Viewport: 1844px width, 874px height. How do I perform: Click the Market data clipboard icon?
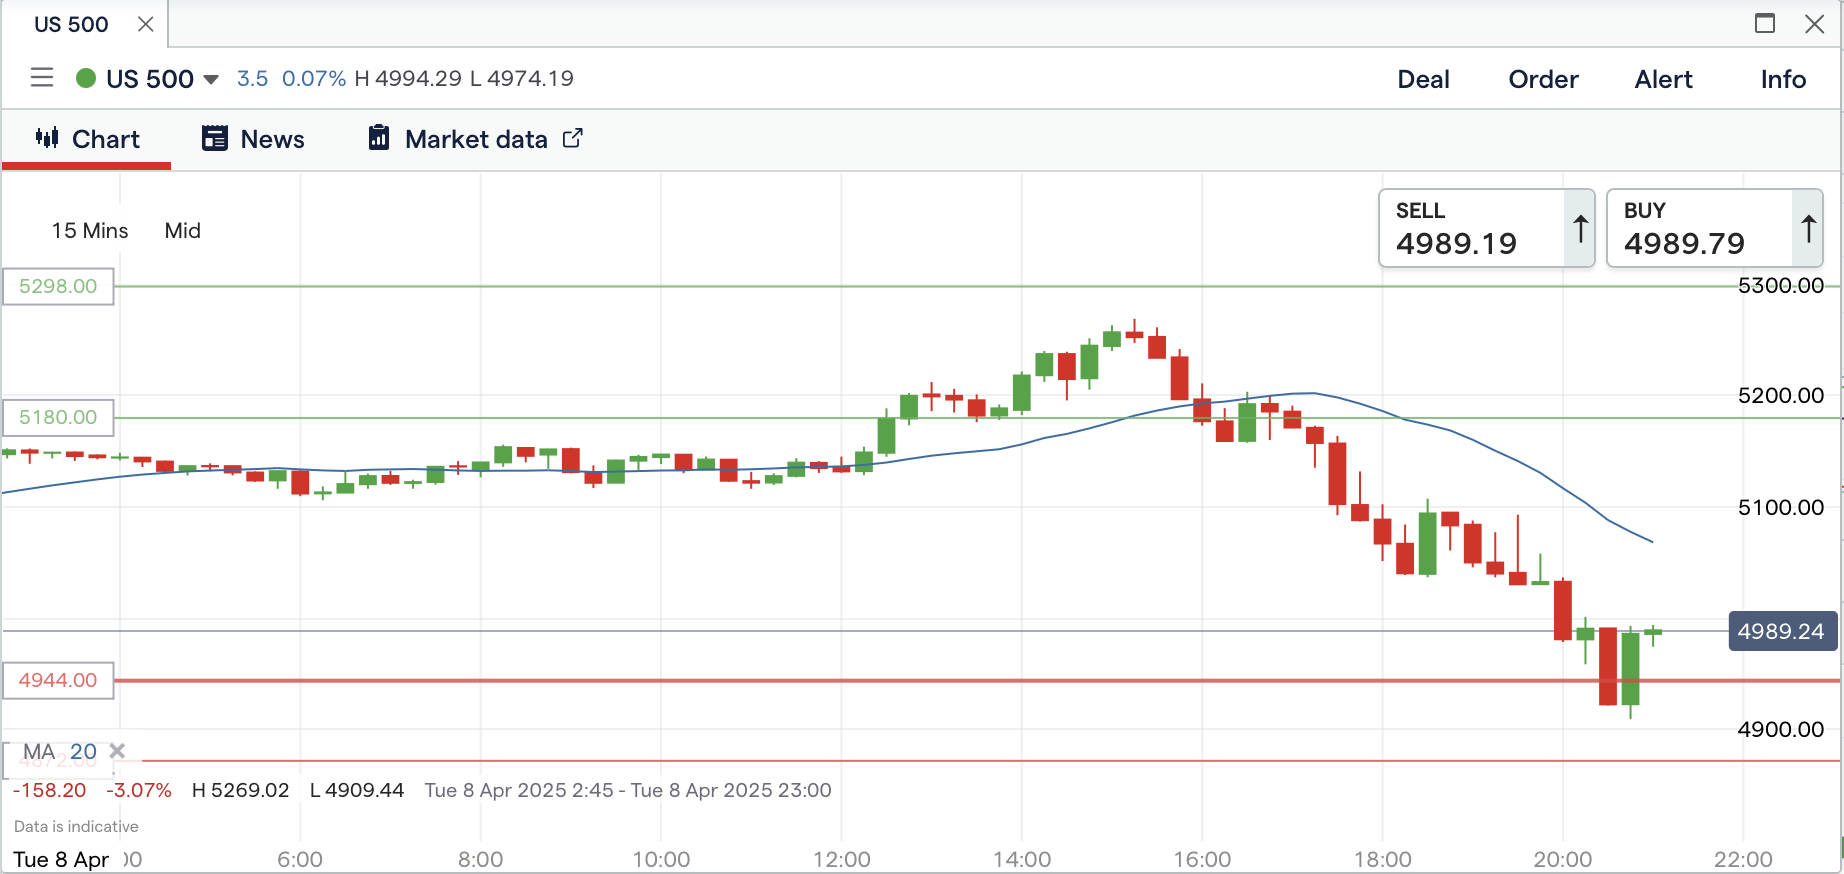[x=379, y=138]
